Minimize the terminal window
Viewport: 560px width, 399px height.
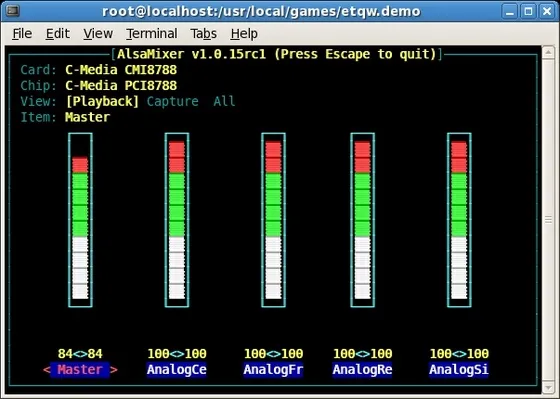[x=510, y=11]
